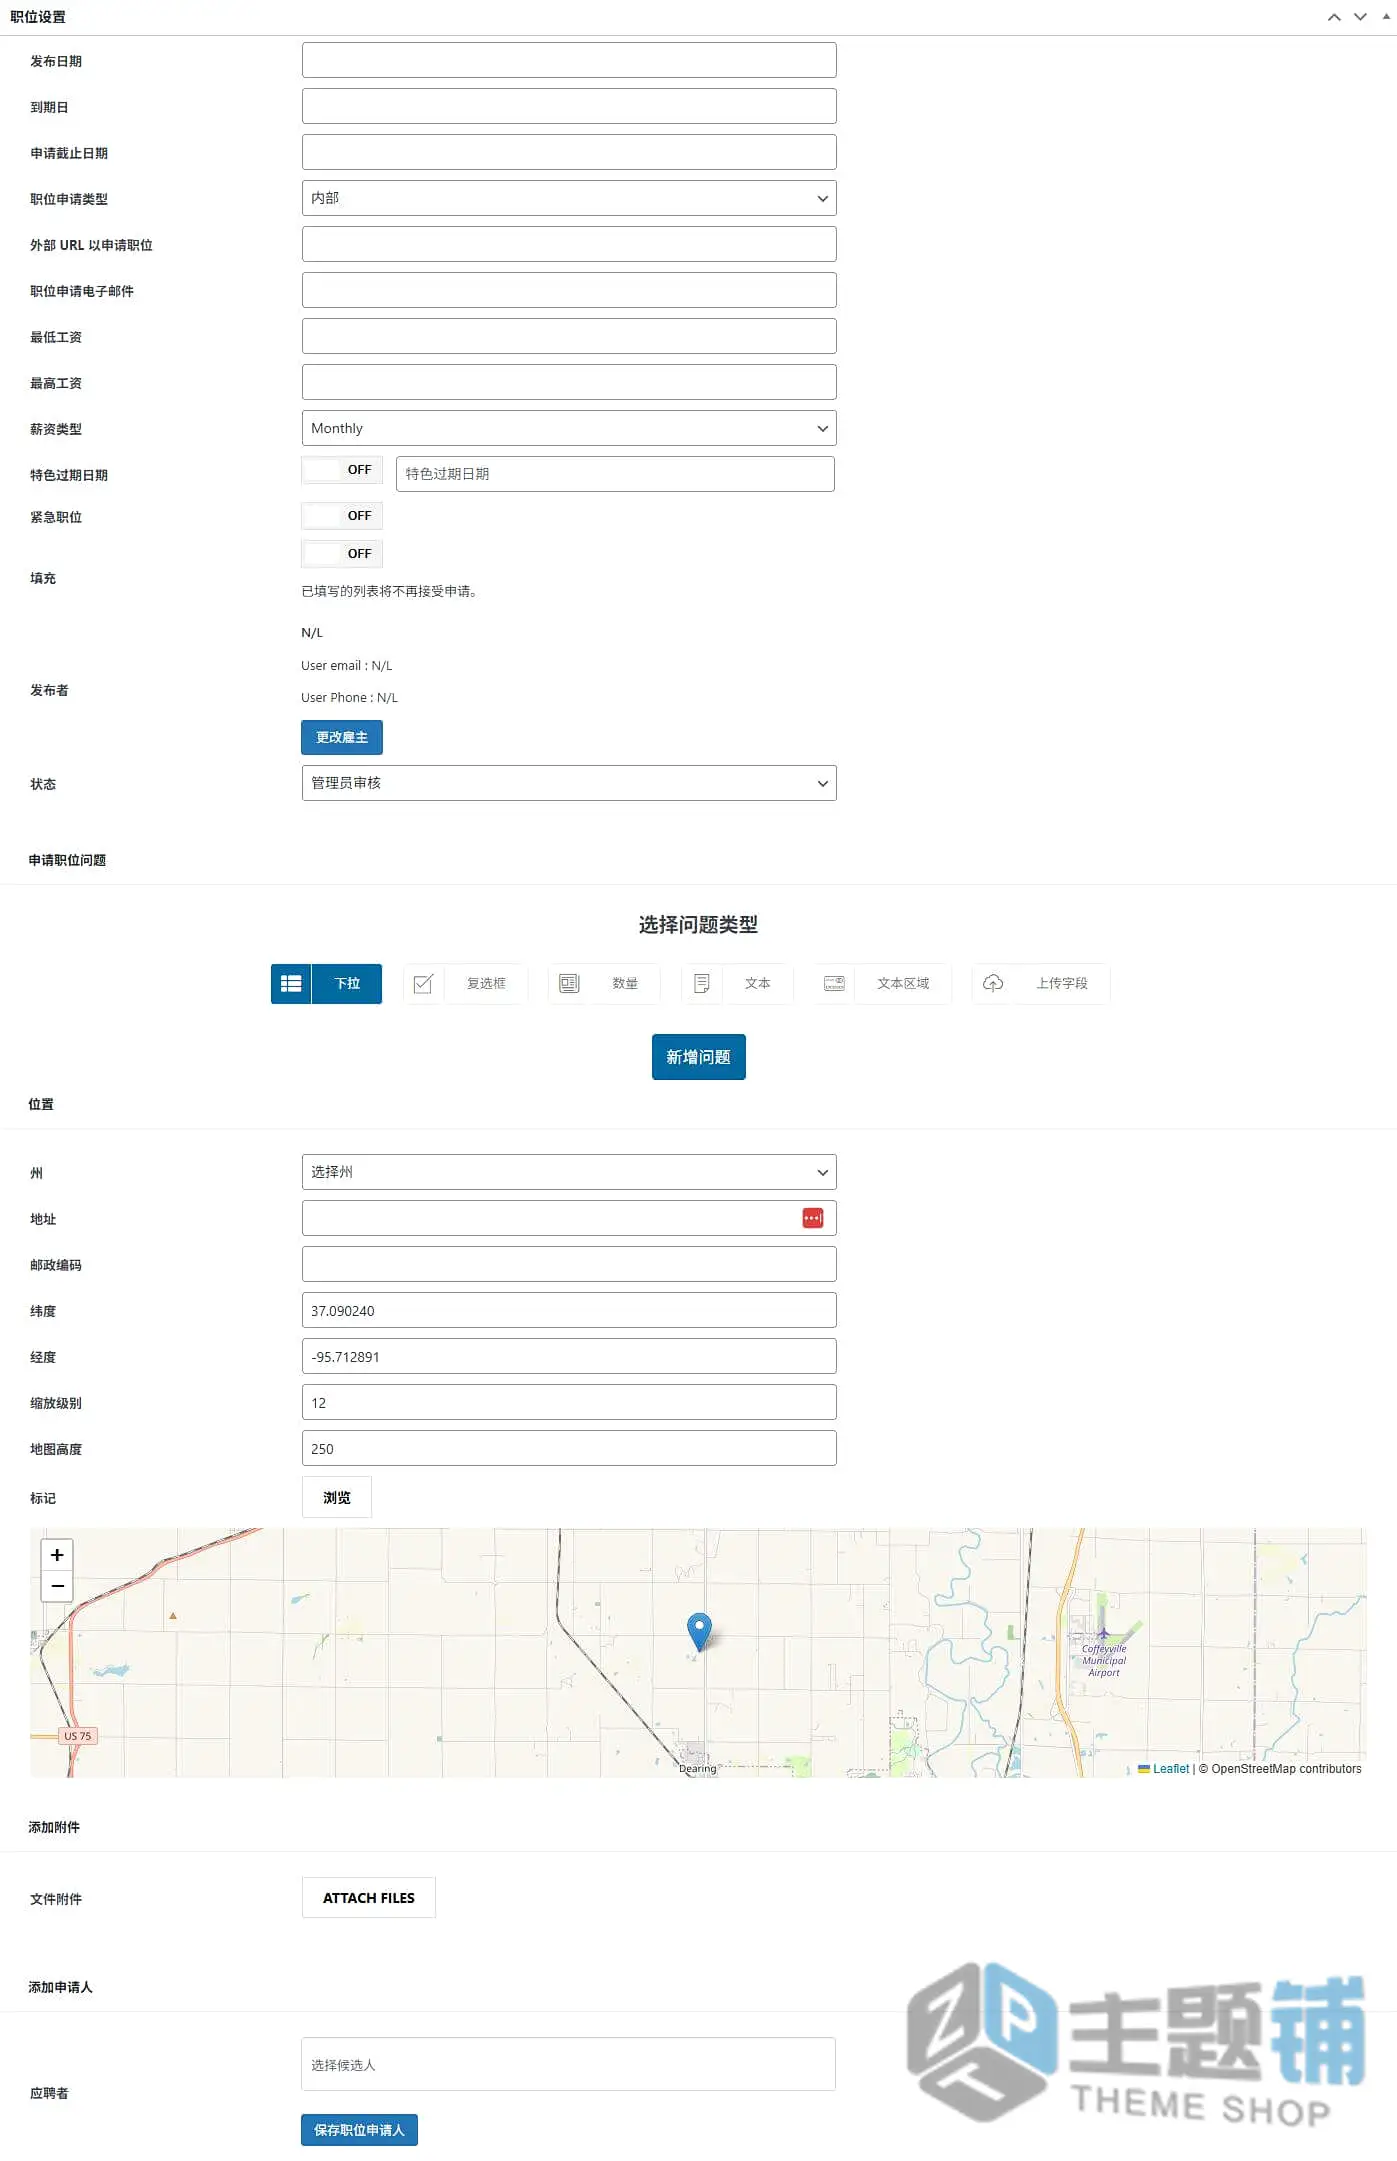Choose the 文本 question type label

click(x=758, y=983)
